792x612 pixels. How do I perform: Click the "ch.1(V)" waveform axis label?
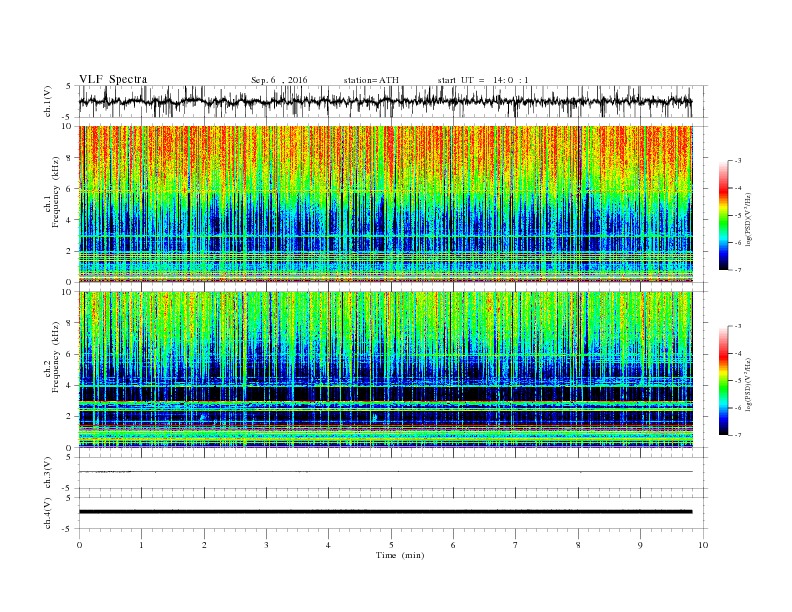click(48, 101)
